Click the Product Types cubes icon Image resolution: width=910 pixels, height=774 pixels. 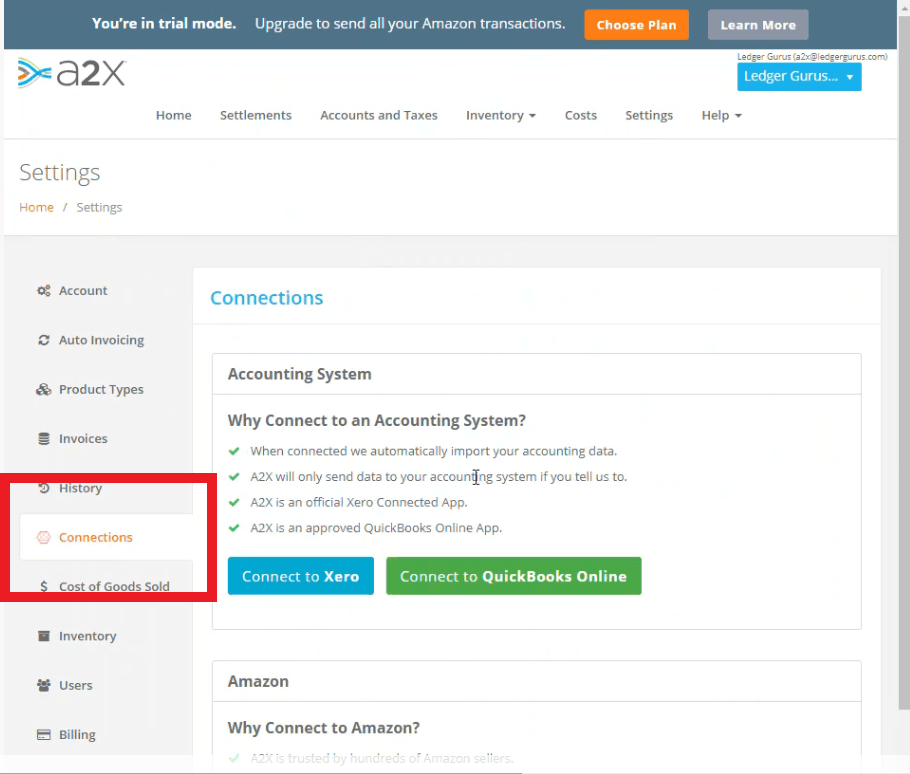click(x=44, y=389)
